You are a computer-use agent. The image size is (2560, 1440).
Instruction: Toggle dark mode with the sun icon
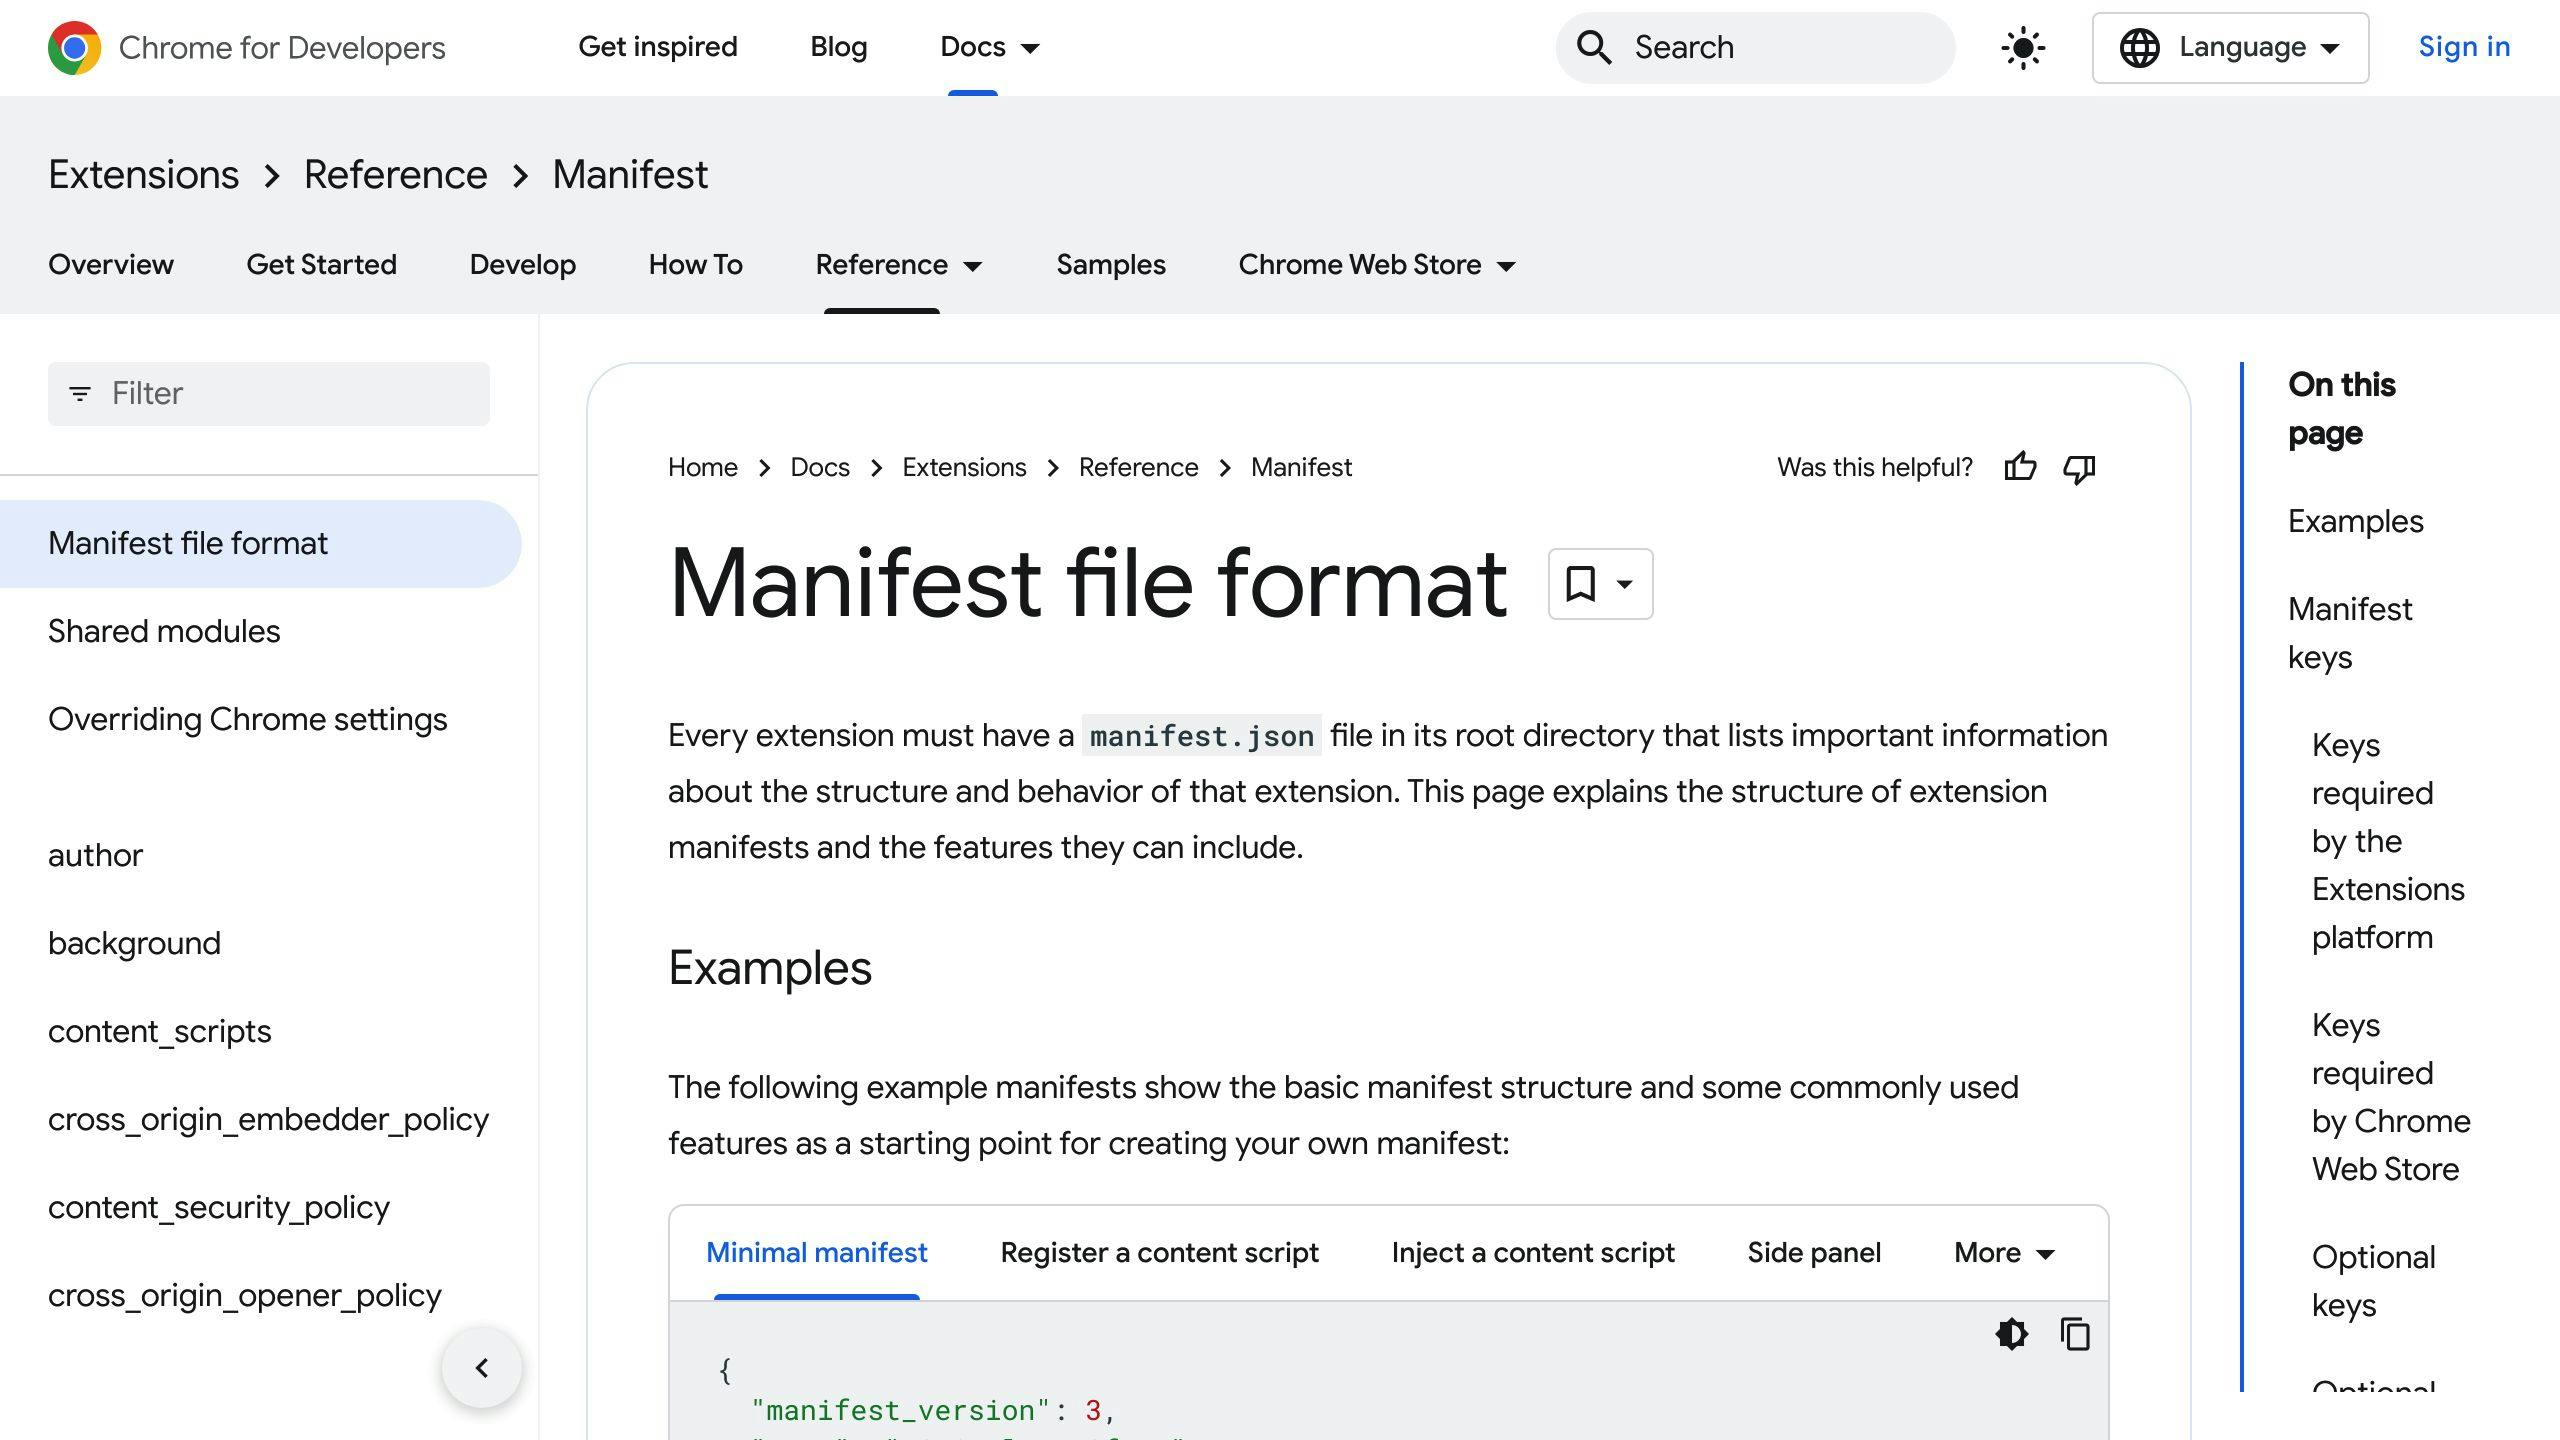pos(2022,47)
